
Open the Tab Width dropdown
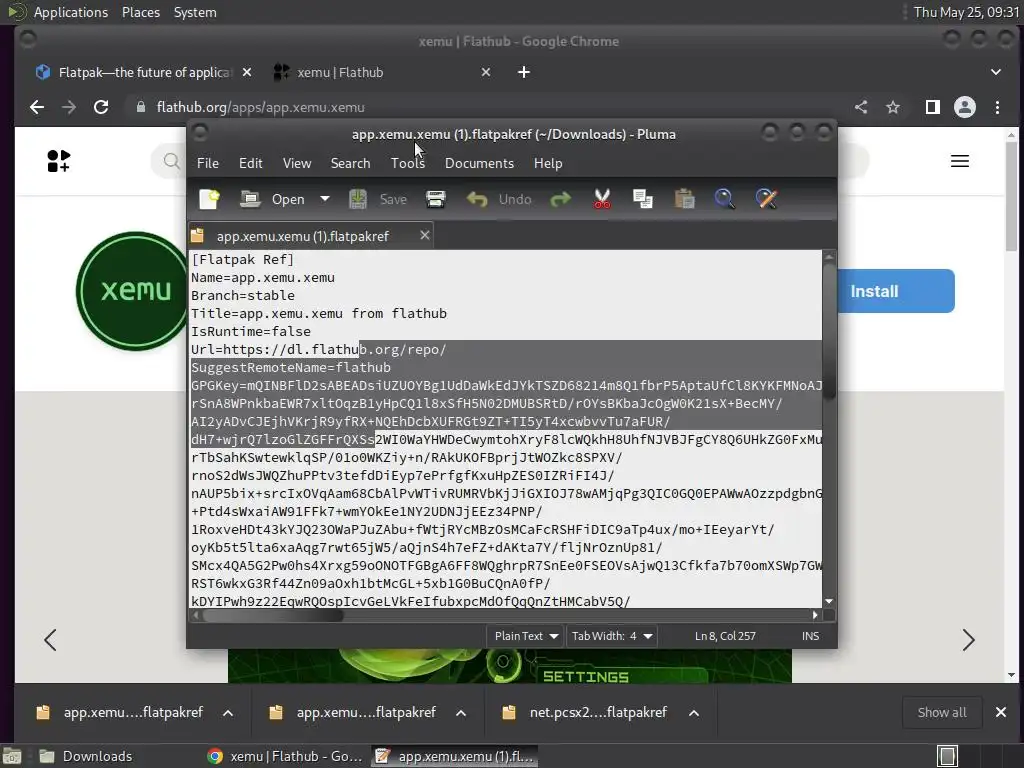tap(612, 636)
